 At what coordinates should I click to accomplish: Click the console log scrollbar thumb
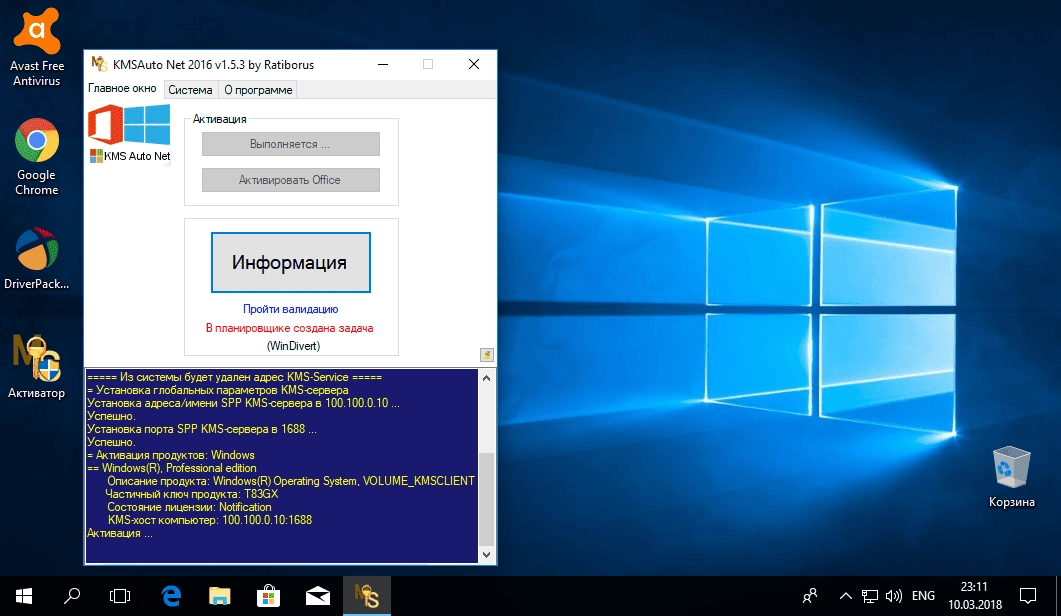(x=487, y=498)
